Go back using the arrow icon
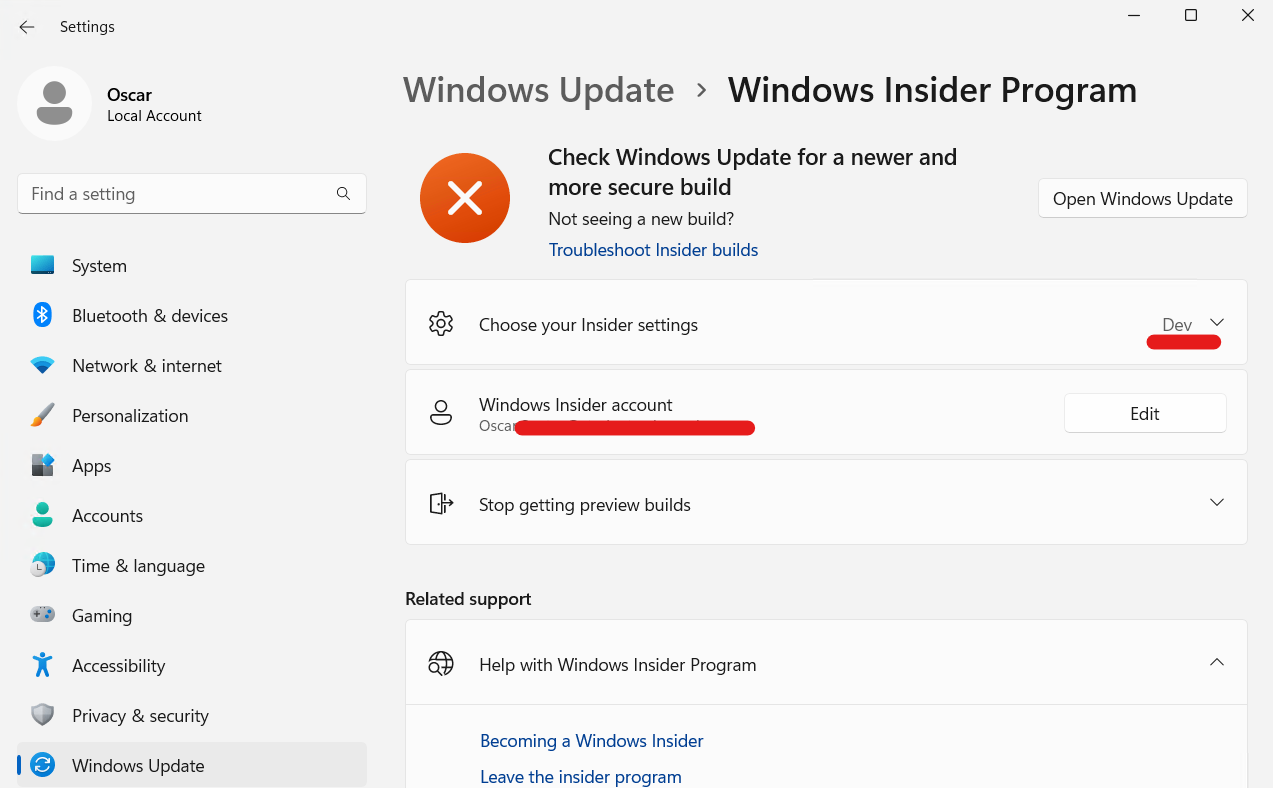This screenshot has width=1273, height=788. [26, 27]
